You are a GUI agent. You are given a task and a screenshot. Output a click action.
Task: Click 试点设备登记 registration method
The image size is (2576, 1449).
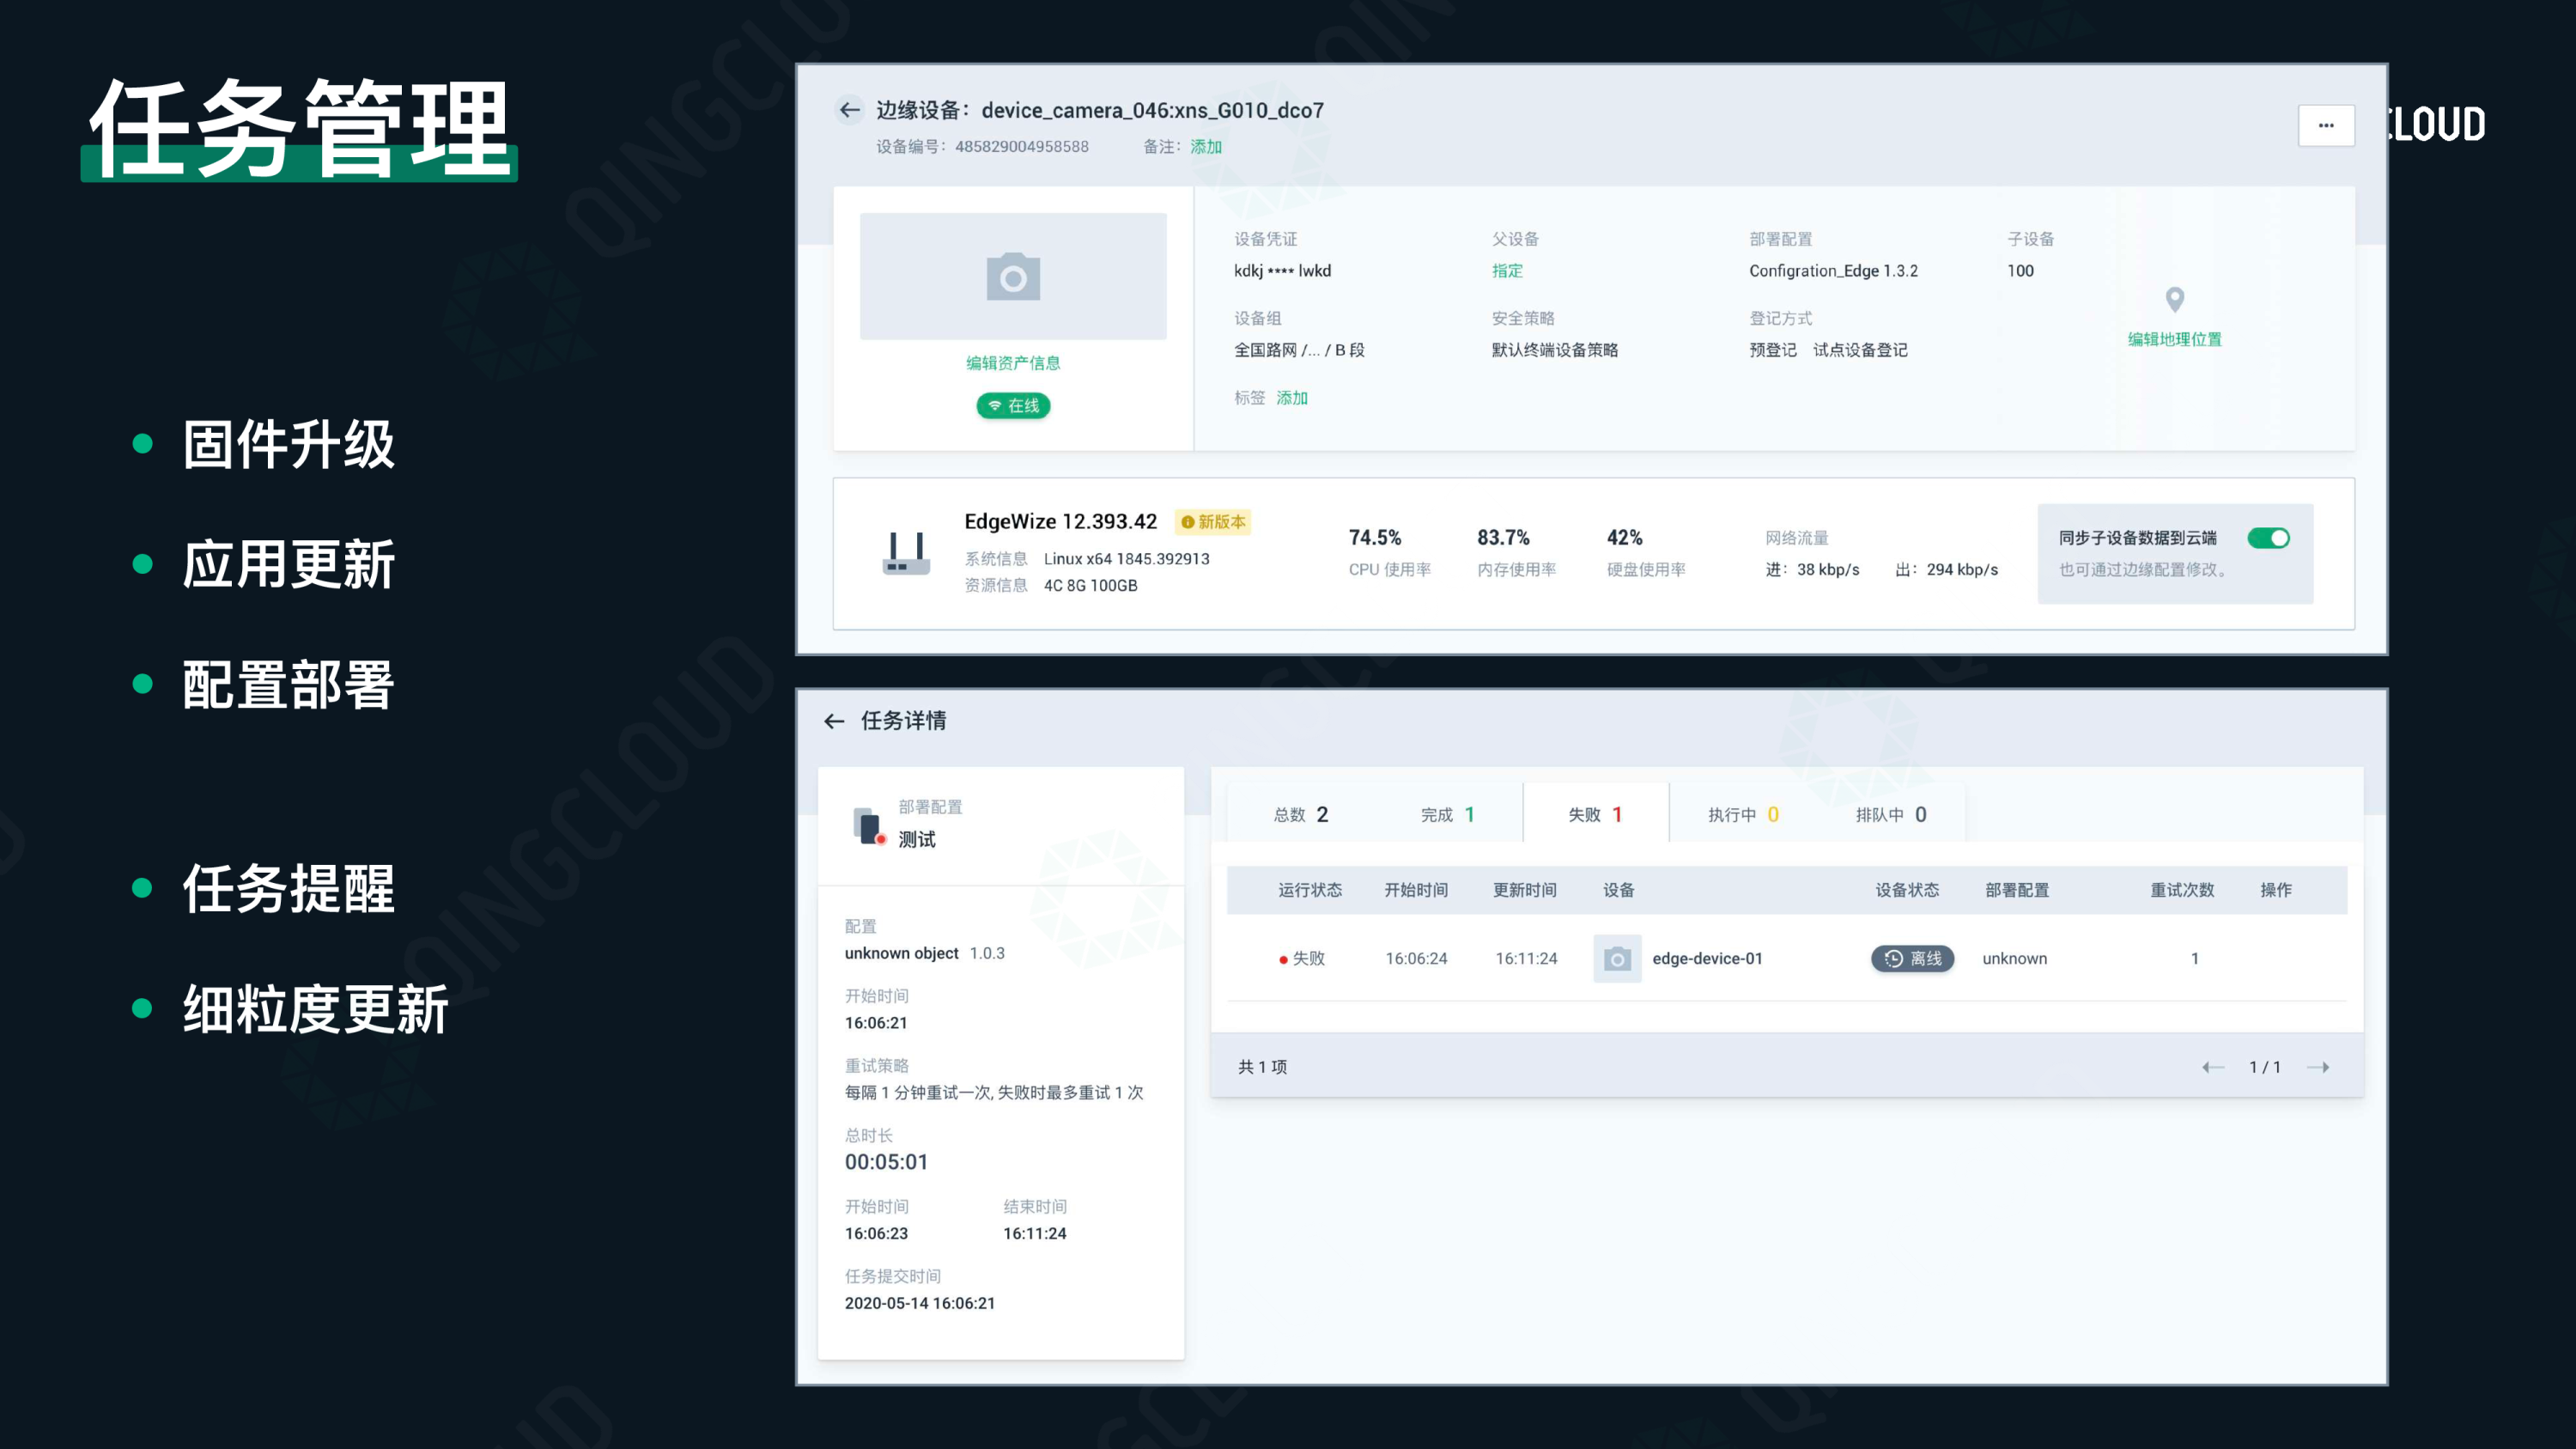click(1860, 350)
